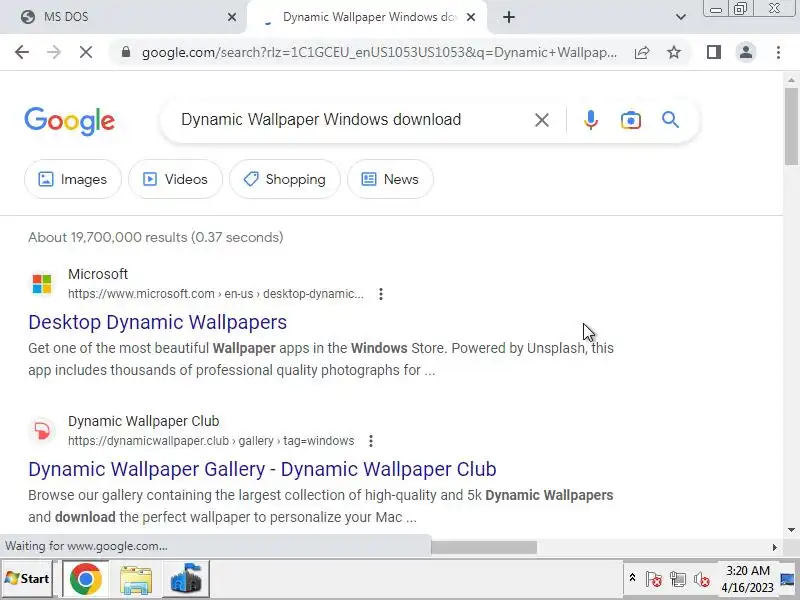This screenshot has height=600, width=800.
Task: Search by image with the camera icon
Action: coord(631,120)
